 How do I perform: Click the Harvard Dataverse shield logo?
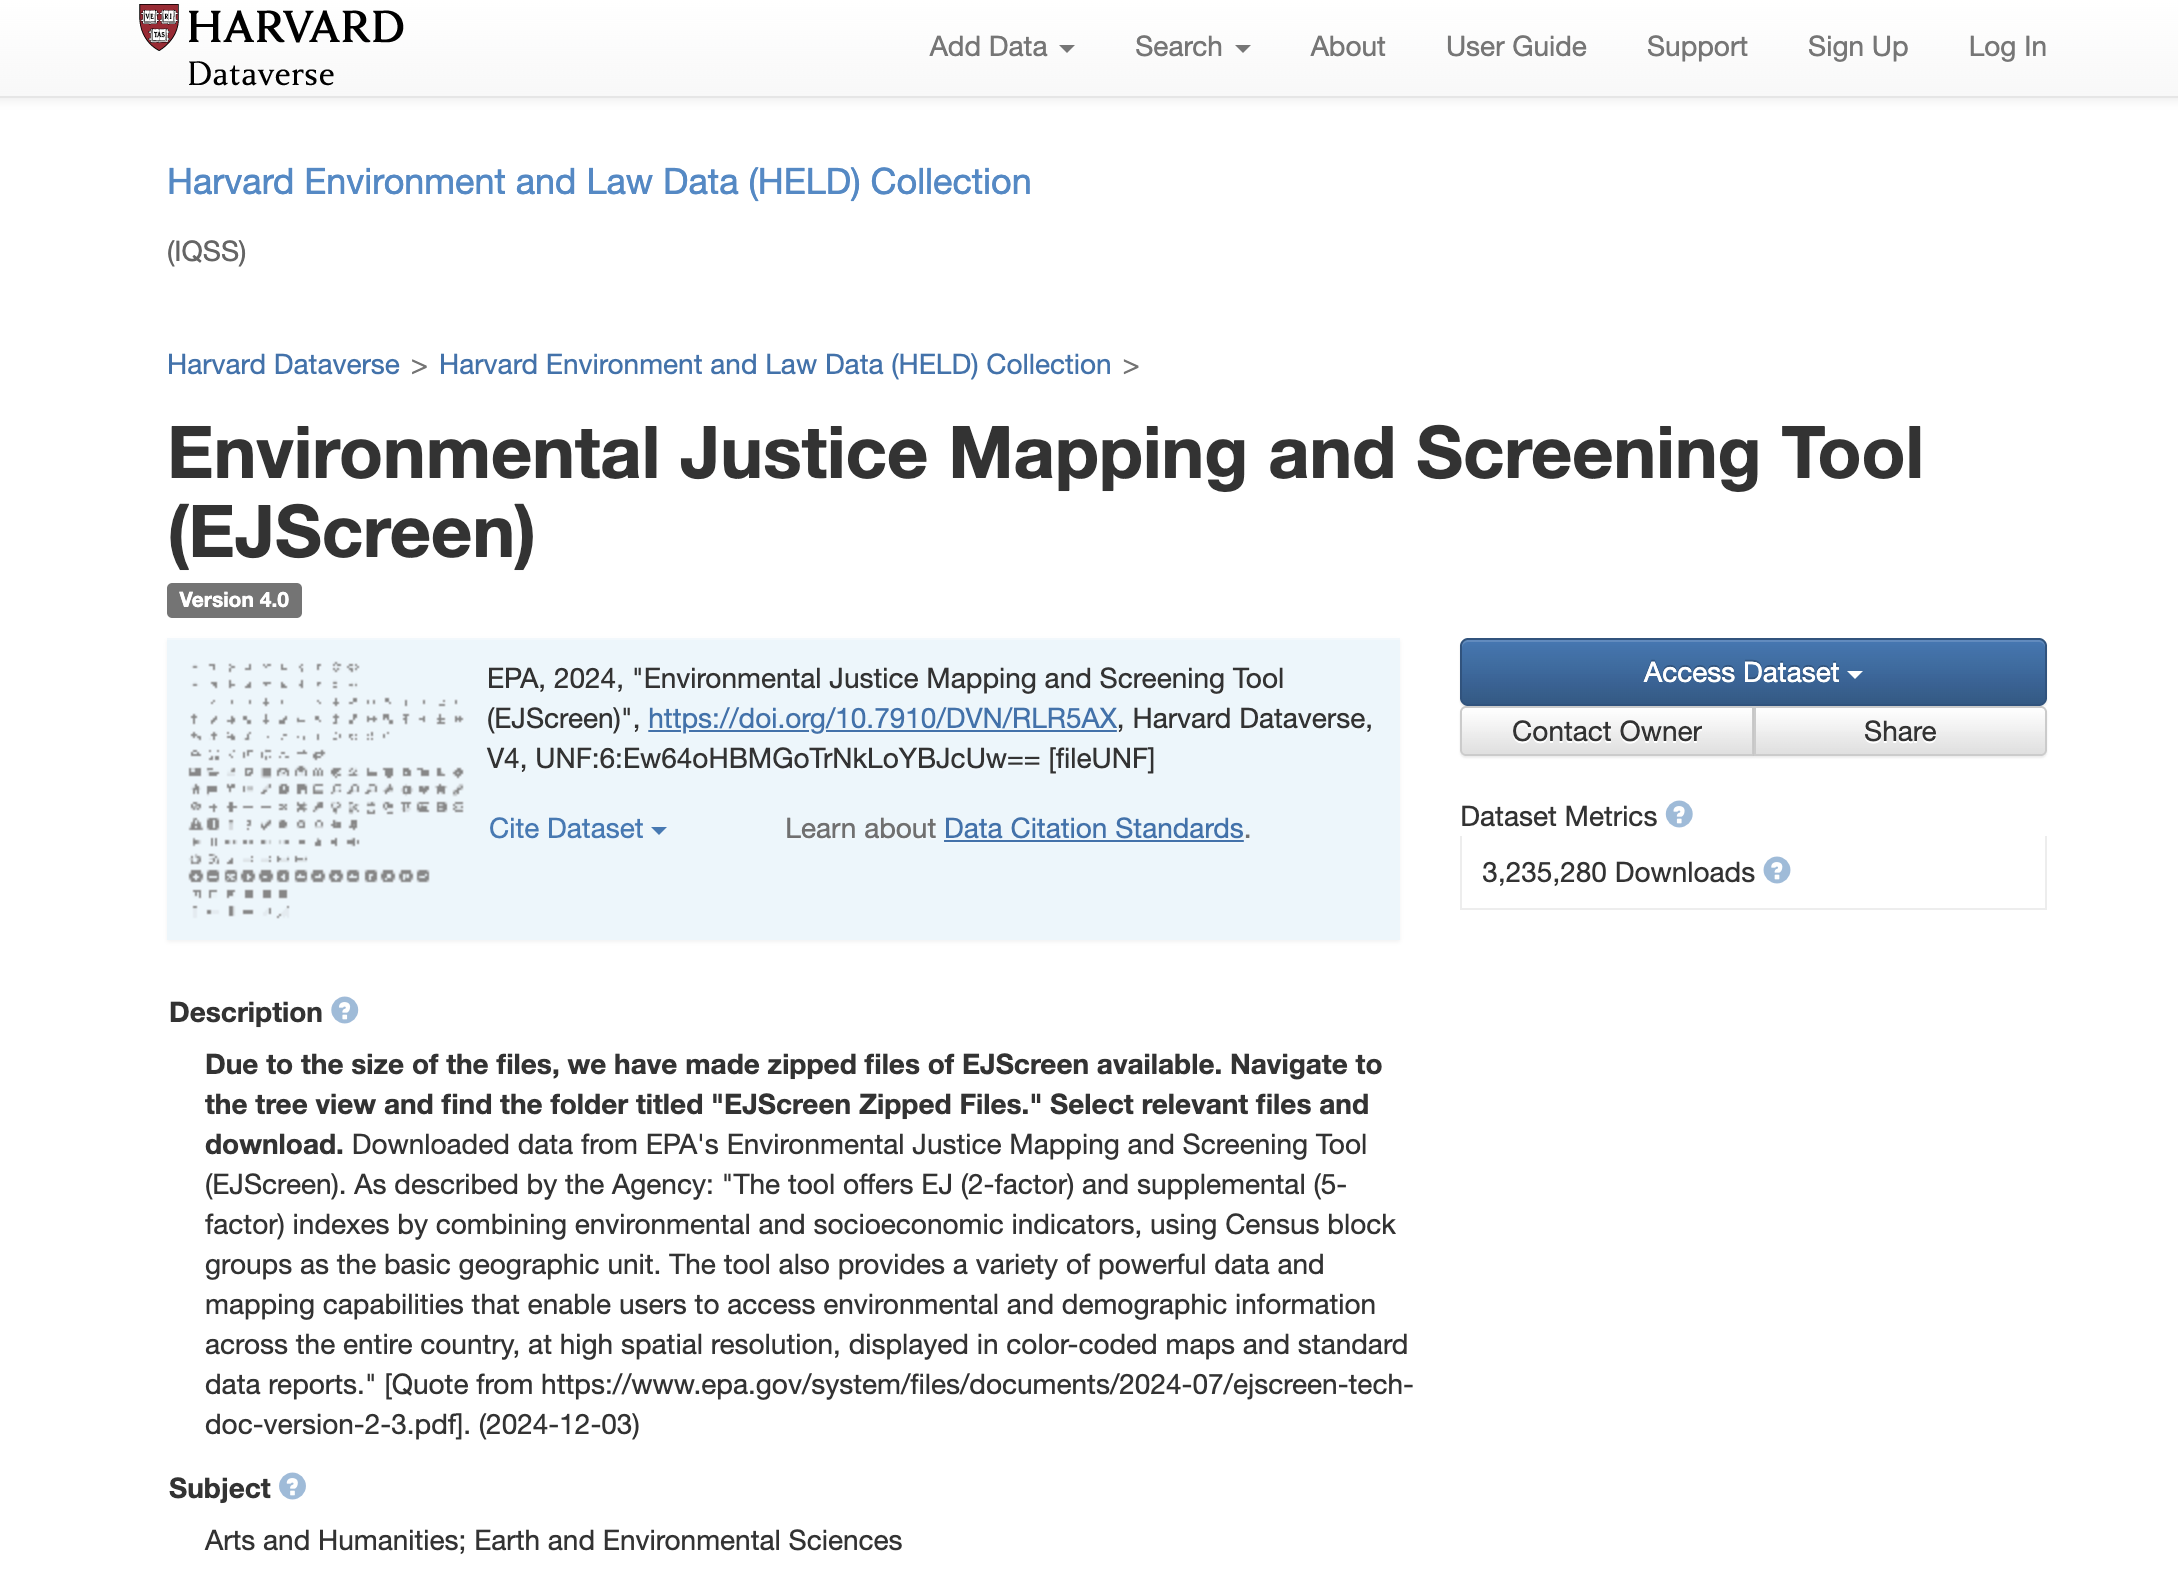point(159,27)
